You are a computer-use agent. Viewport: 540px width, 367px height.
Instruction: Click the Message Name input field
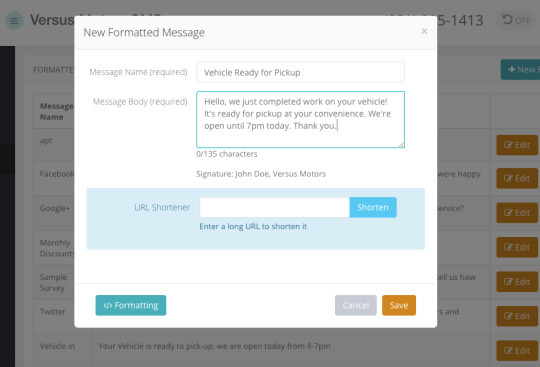pos(300,72)
